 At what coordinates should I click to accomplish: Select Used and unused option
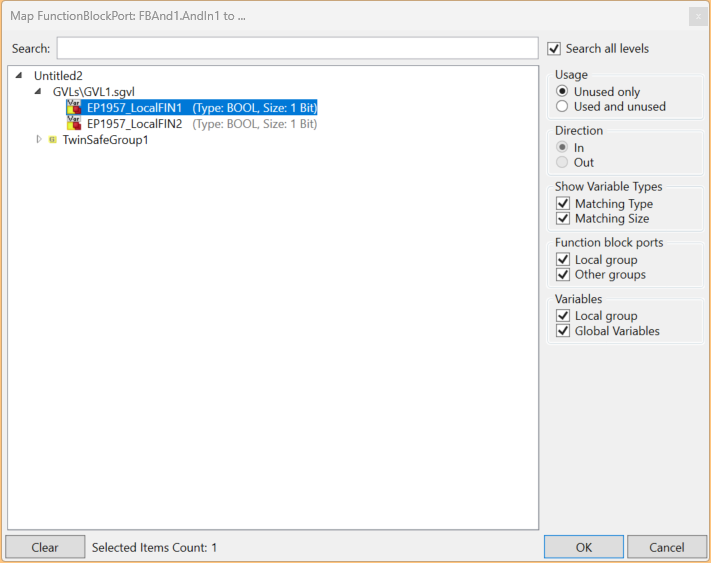pos(562,107)
